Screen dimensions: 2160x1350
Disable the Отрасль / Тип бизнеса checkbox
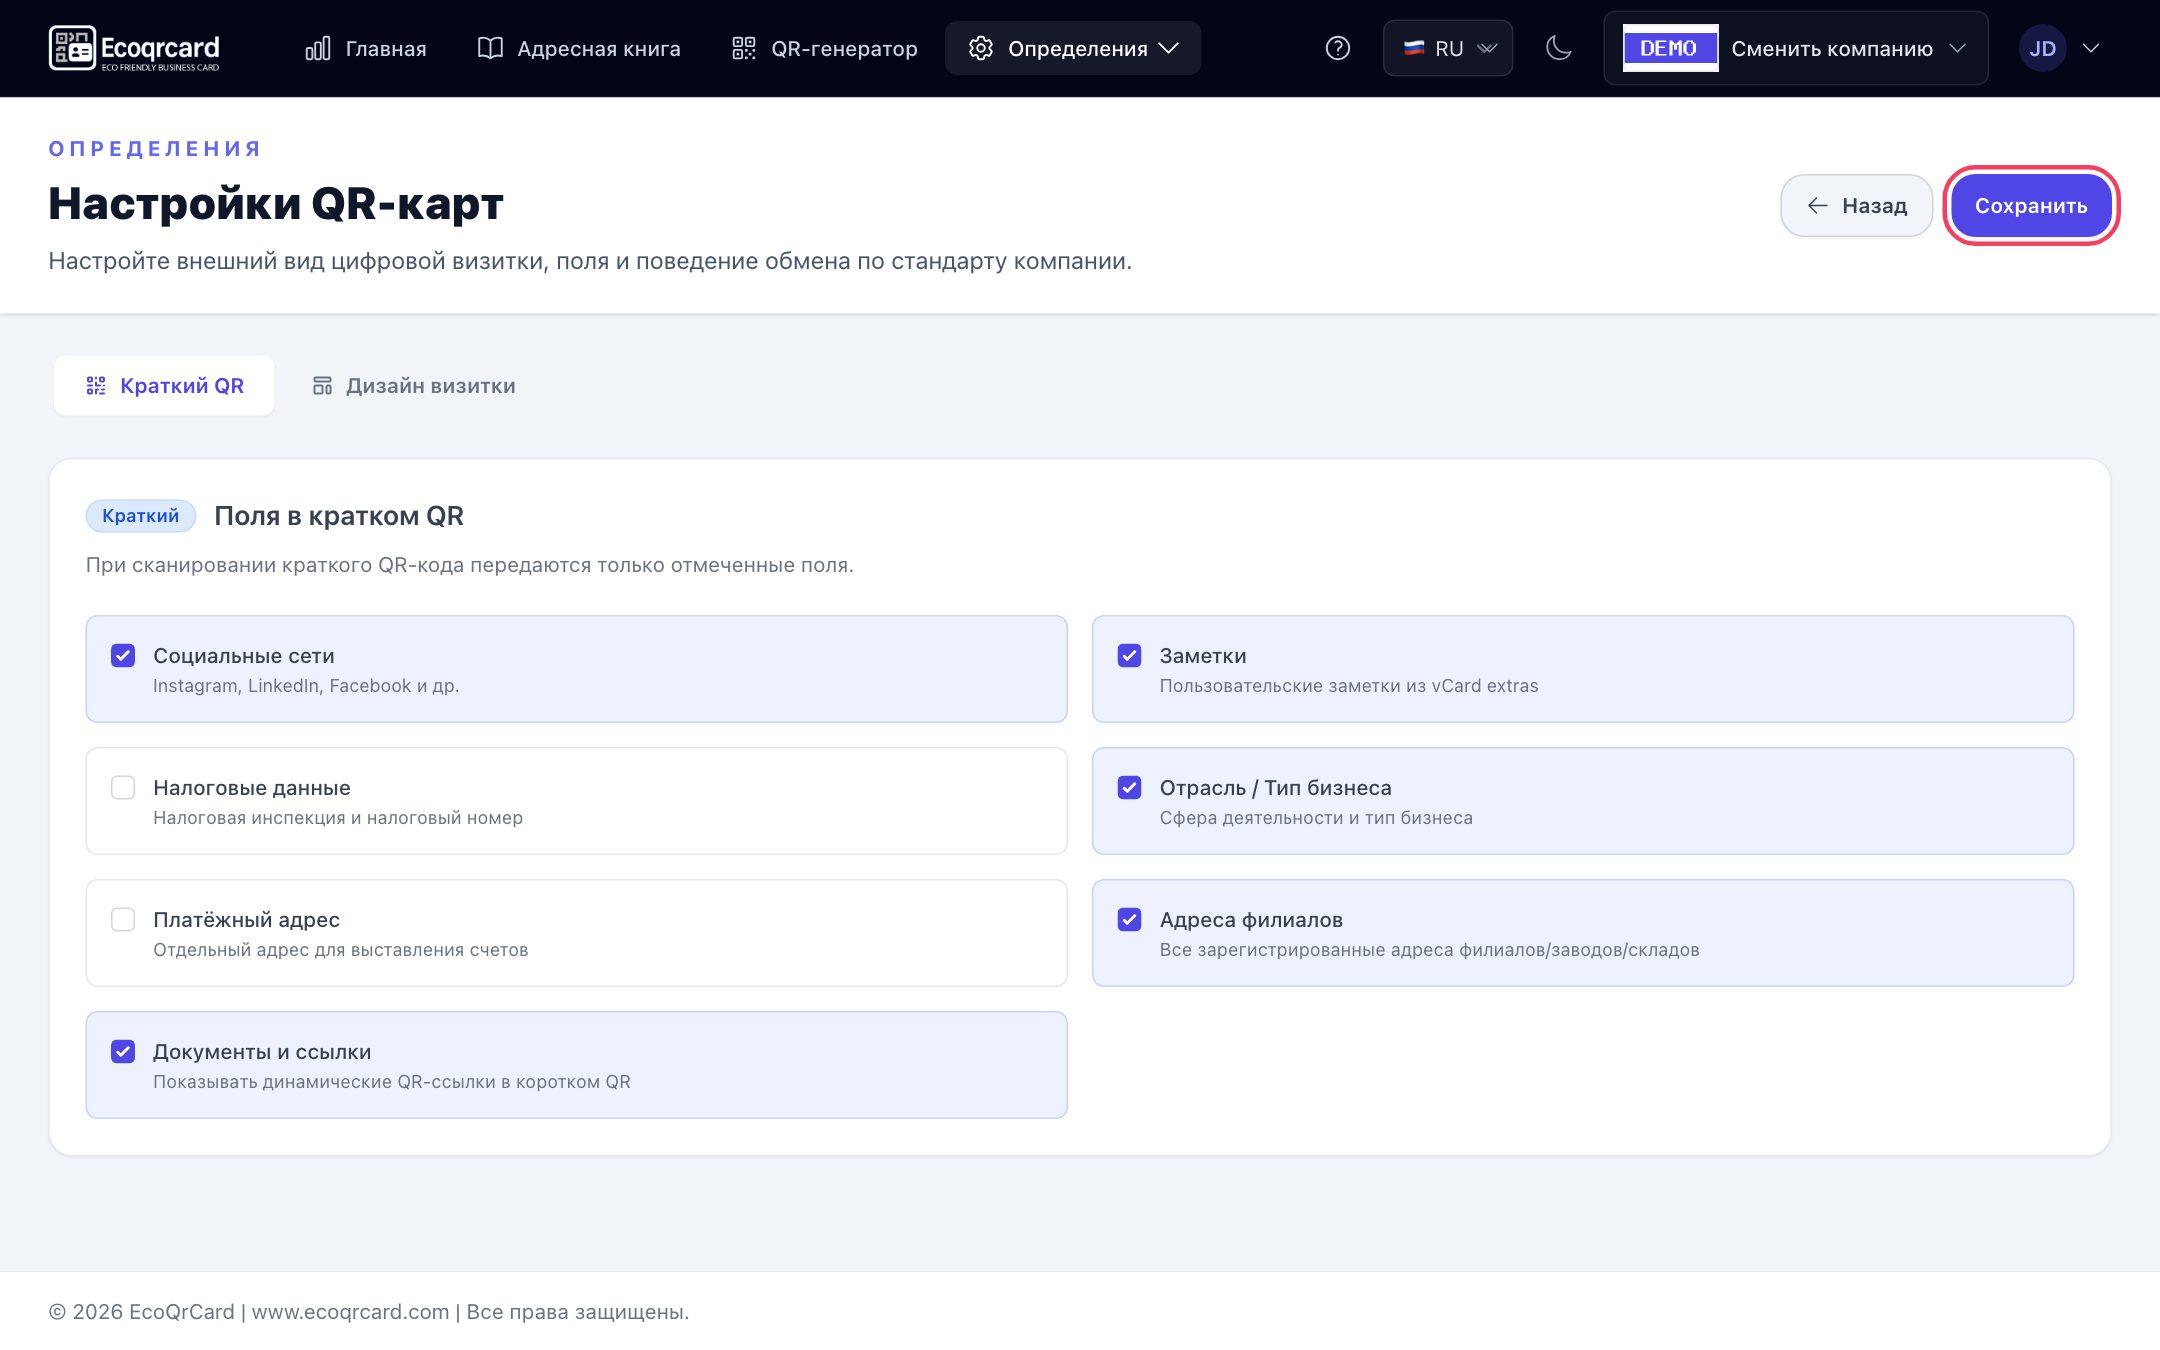1129,788
